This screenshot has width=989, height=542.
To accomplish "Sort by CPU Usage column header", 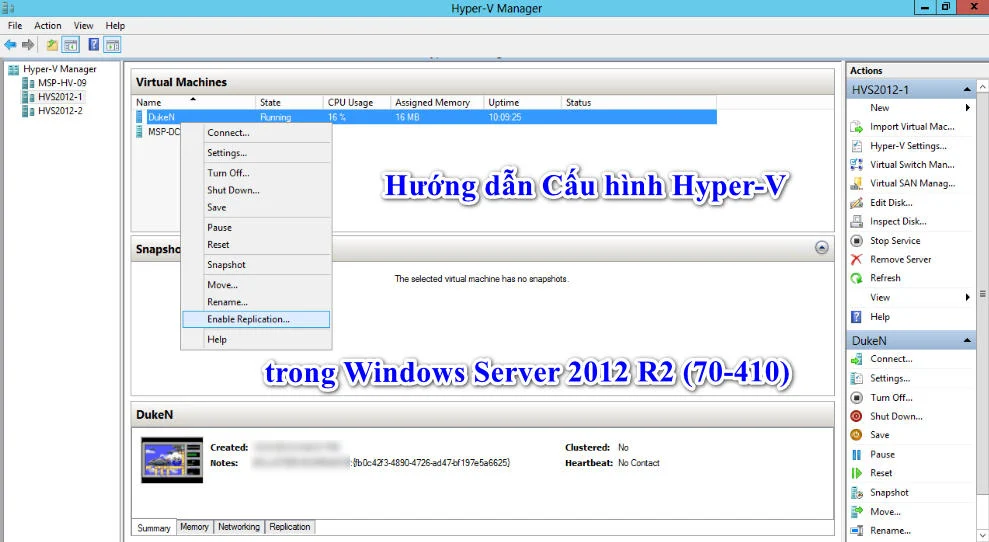I will pyautogui.click(x=356, y=102).
